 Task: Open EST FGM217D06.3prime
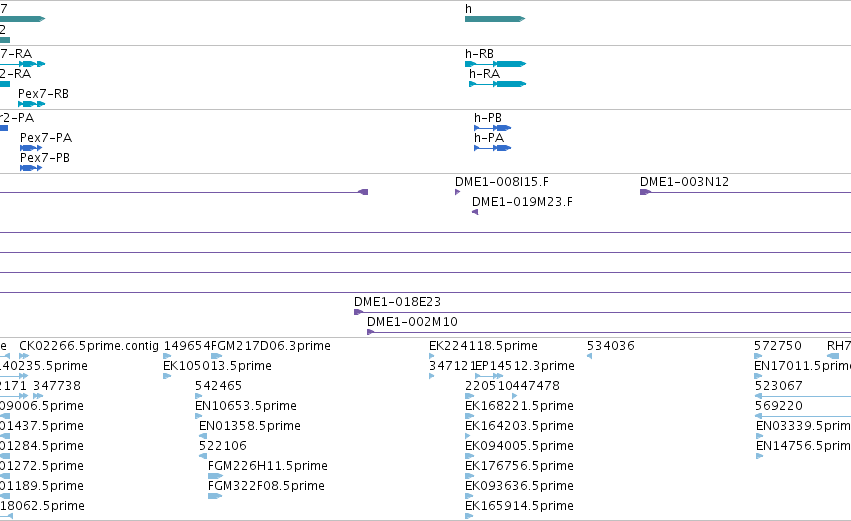216,356
